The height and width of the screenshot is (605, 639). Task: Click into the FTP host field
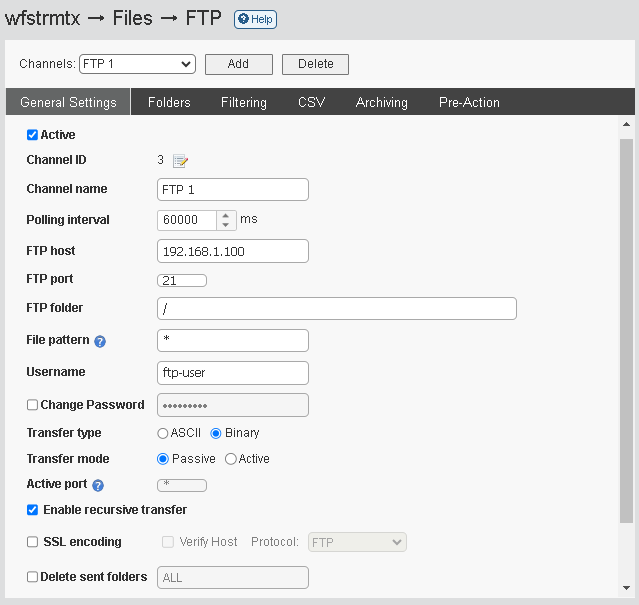pyautogui.click(x=233, y=251)
